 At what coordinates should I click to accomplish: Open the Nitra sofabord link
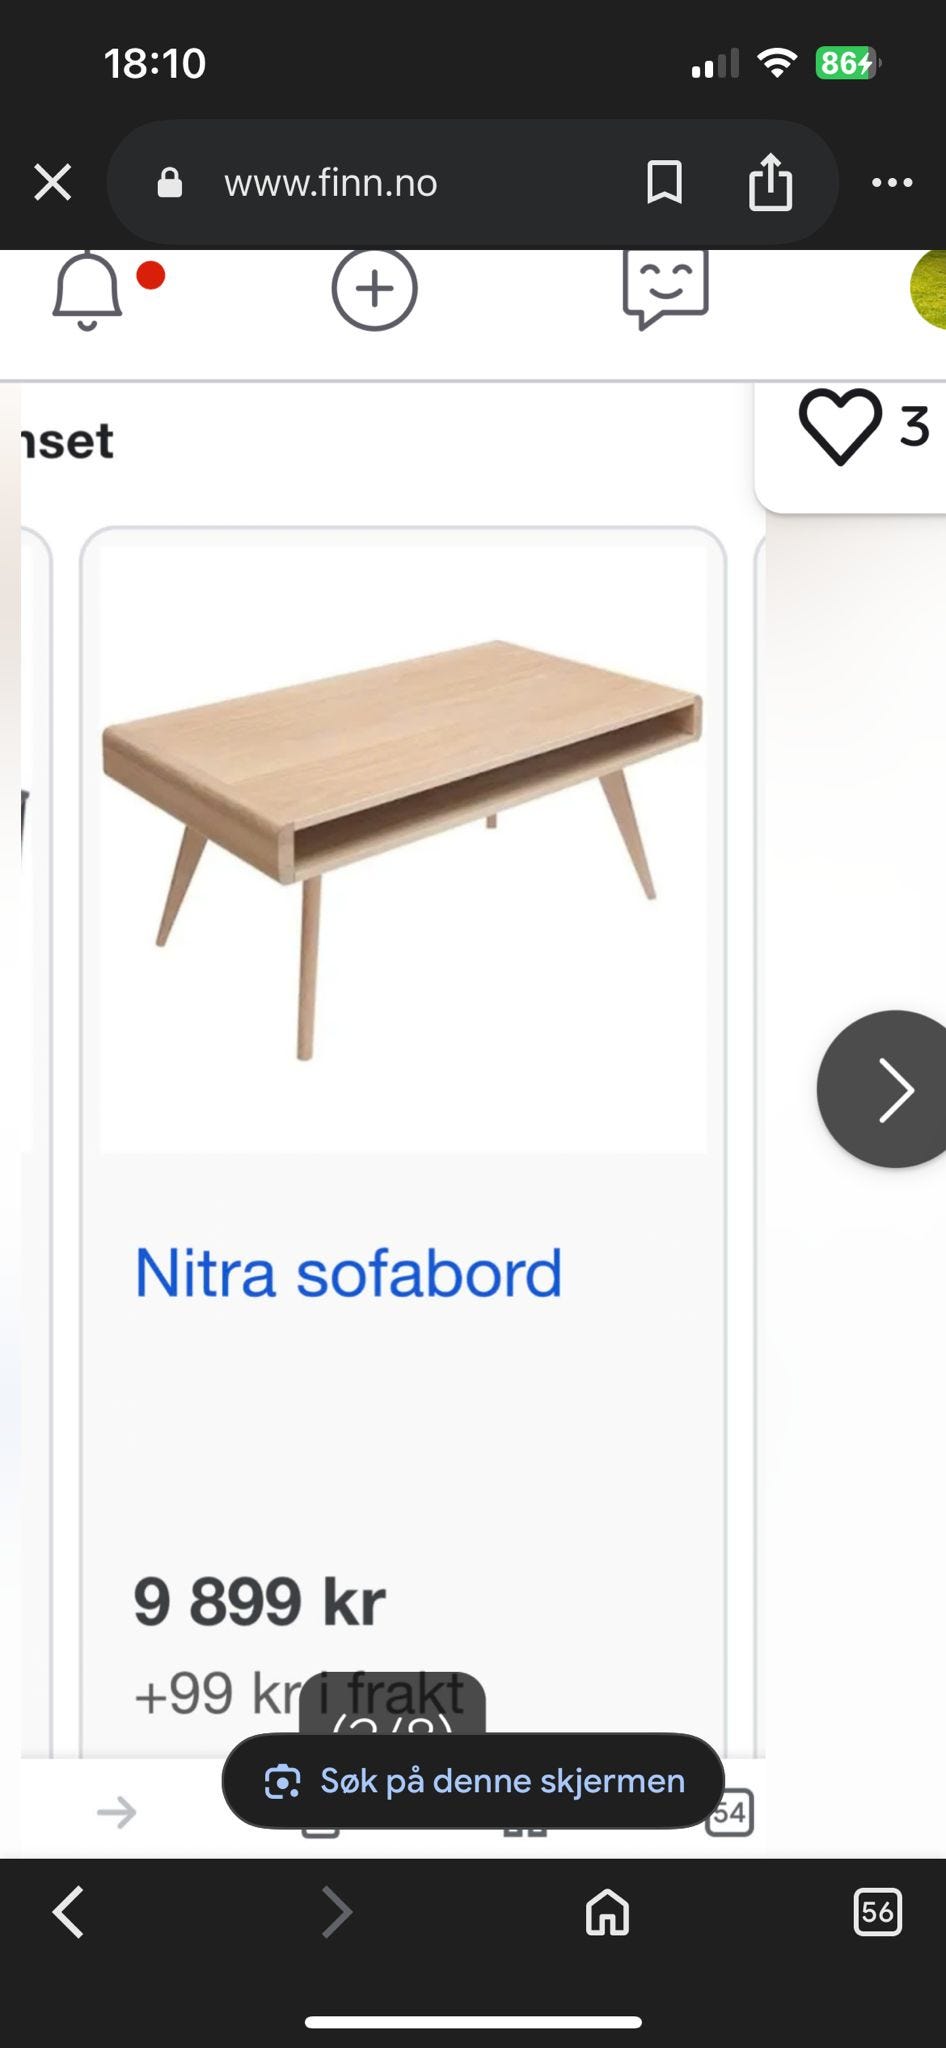point(348,1273)
